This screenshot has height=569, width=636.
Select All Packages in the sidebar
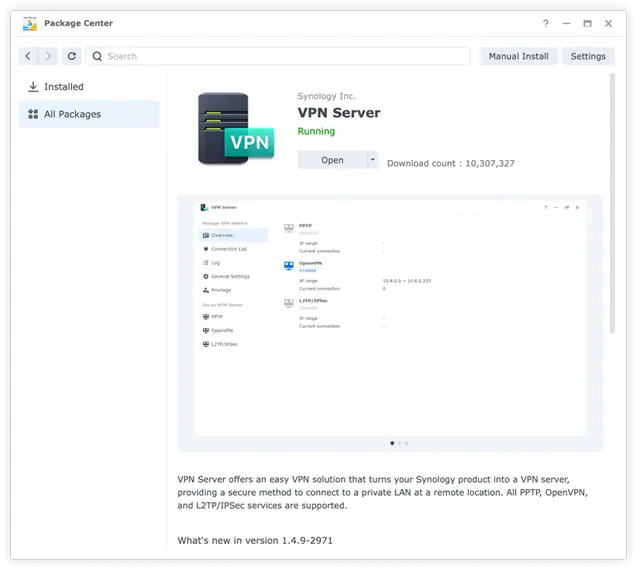pyautogui.click(x=72, y=114)
